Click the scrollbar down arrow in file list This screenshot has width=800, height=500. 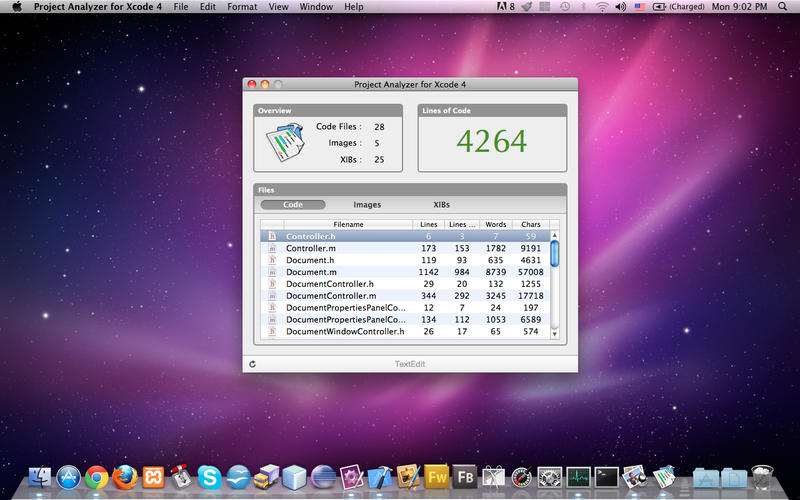tap(555, 334)
